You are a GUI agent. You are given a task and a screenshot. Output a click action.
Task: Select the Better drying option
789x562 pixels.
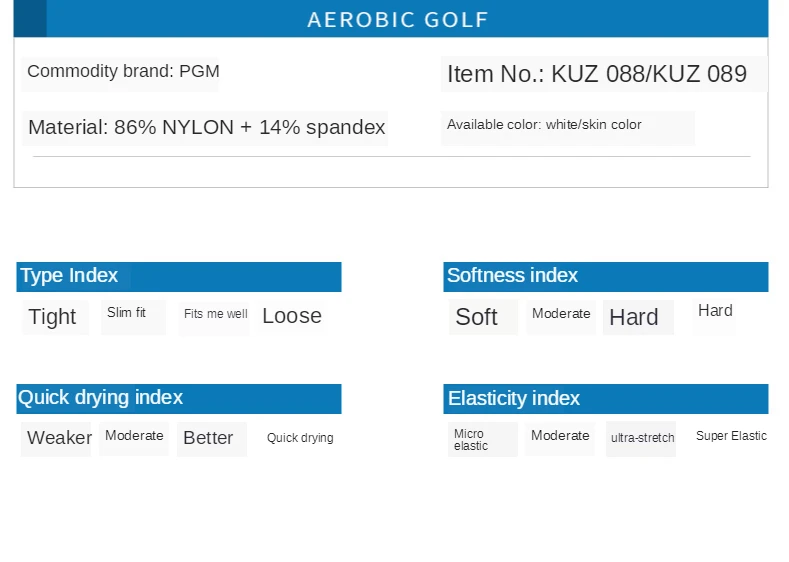208,438
